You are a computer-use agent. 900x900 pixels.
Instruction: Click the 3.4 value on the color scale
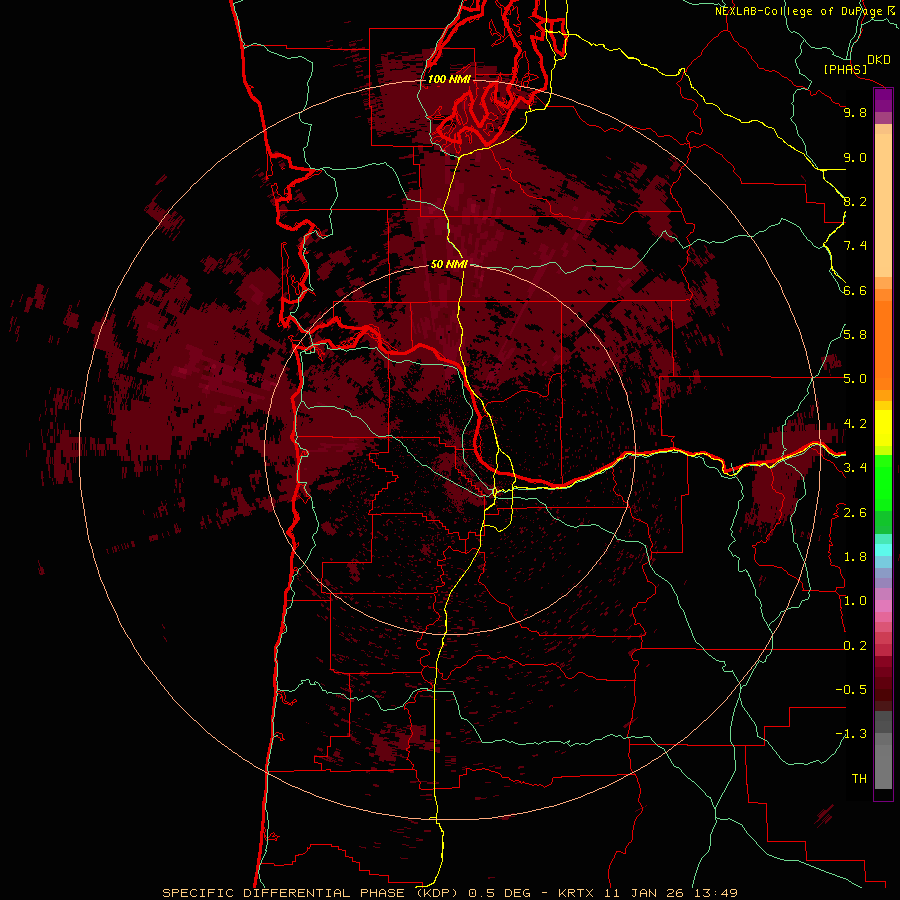(855, 468)
